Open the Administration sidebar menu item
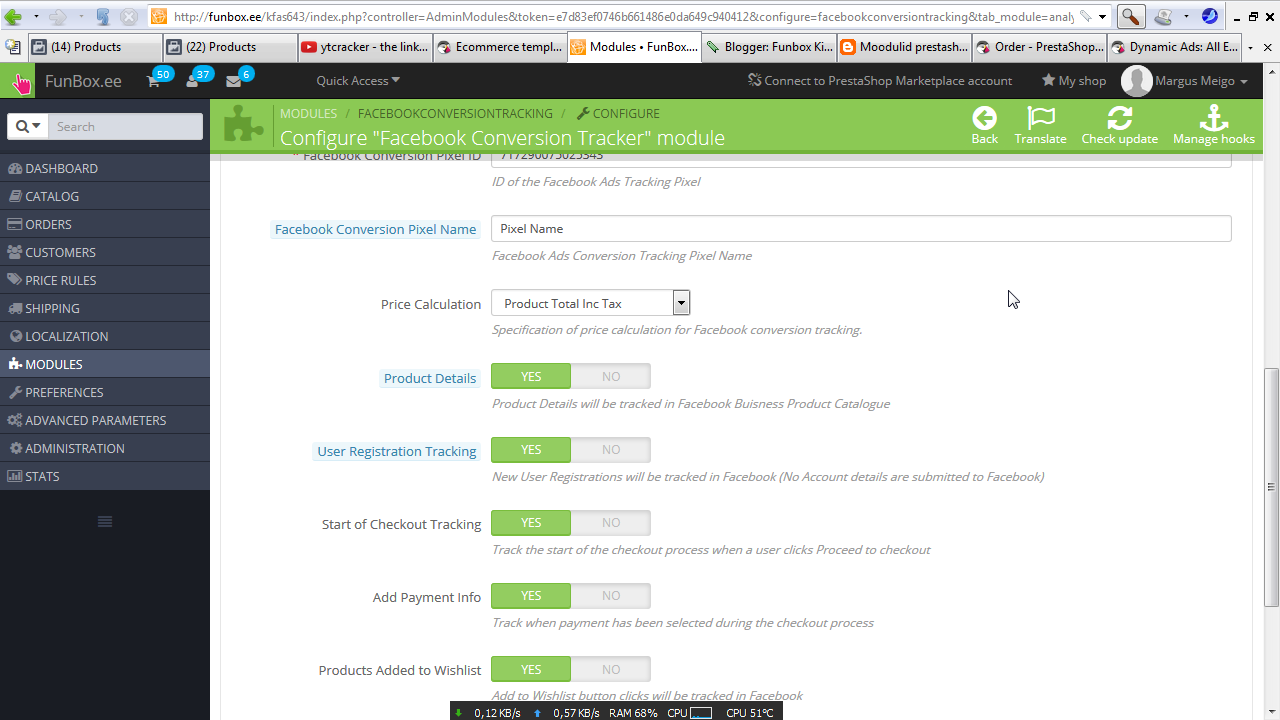 tap(105, 448)
